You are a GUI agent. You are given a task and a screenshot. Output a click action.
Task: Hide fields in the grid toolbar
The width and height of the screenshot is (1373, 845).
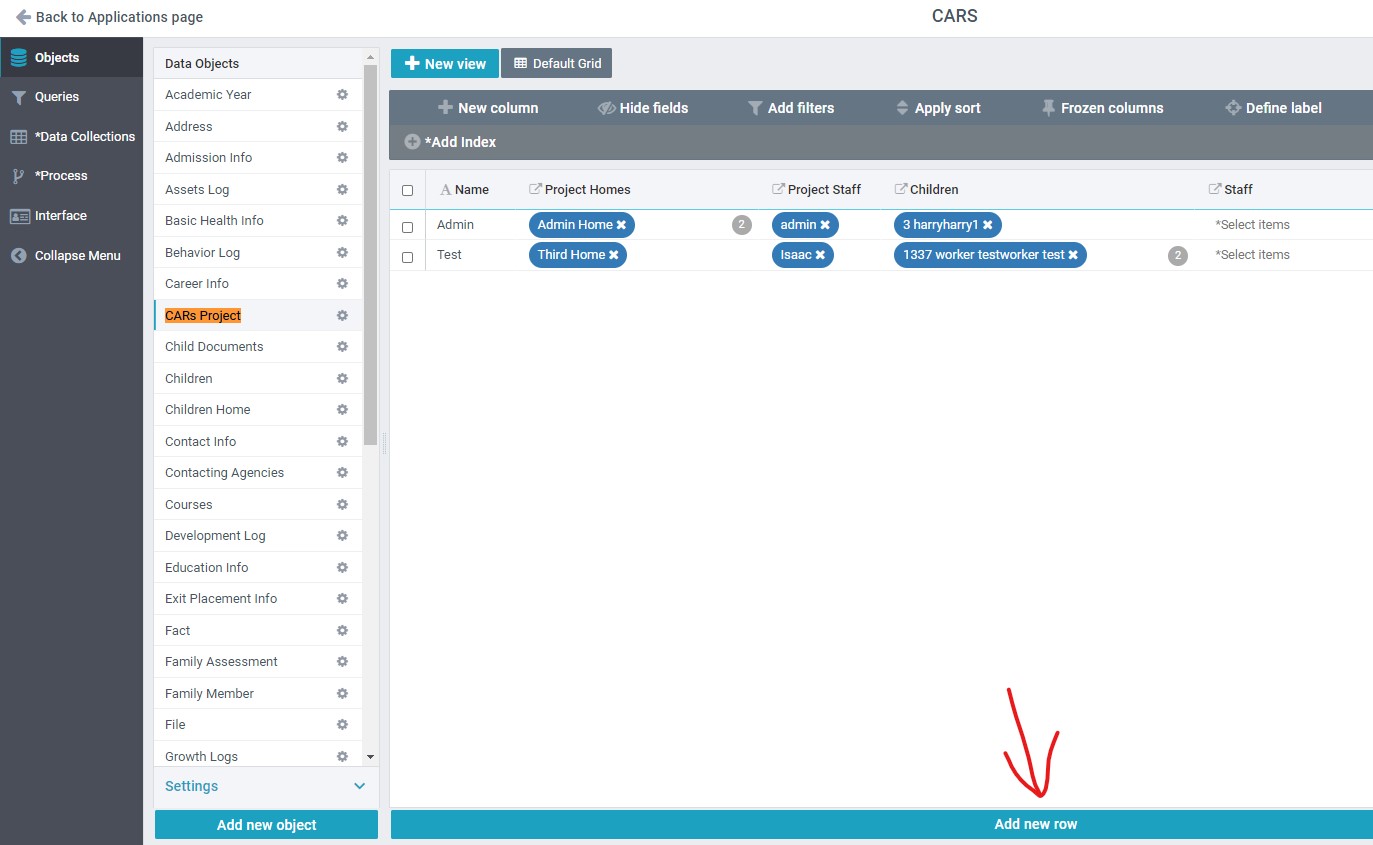tap(643, 108)
